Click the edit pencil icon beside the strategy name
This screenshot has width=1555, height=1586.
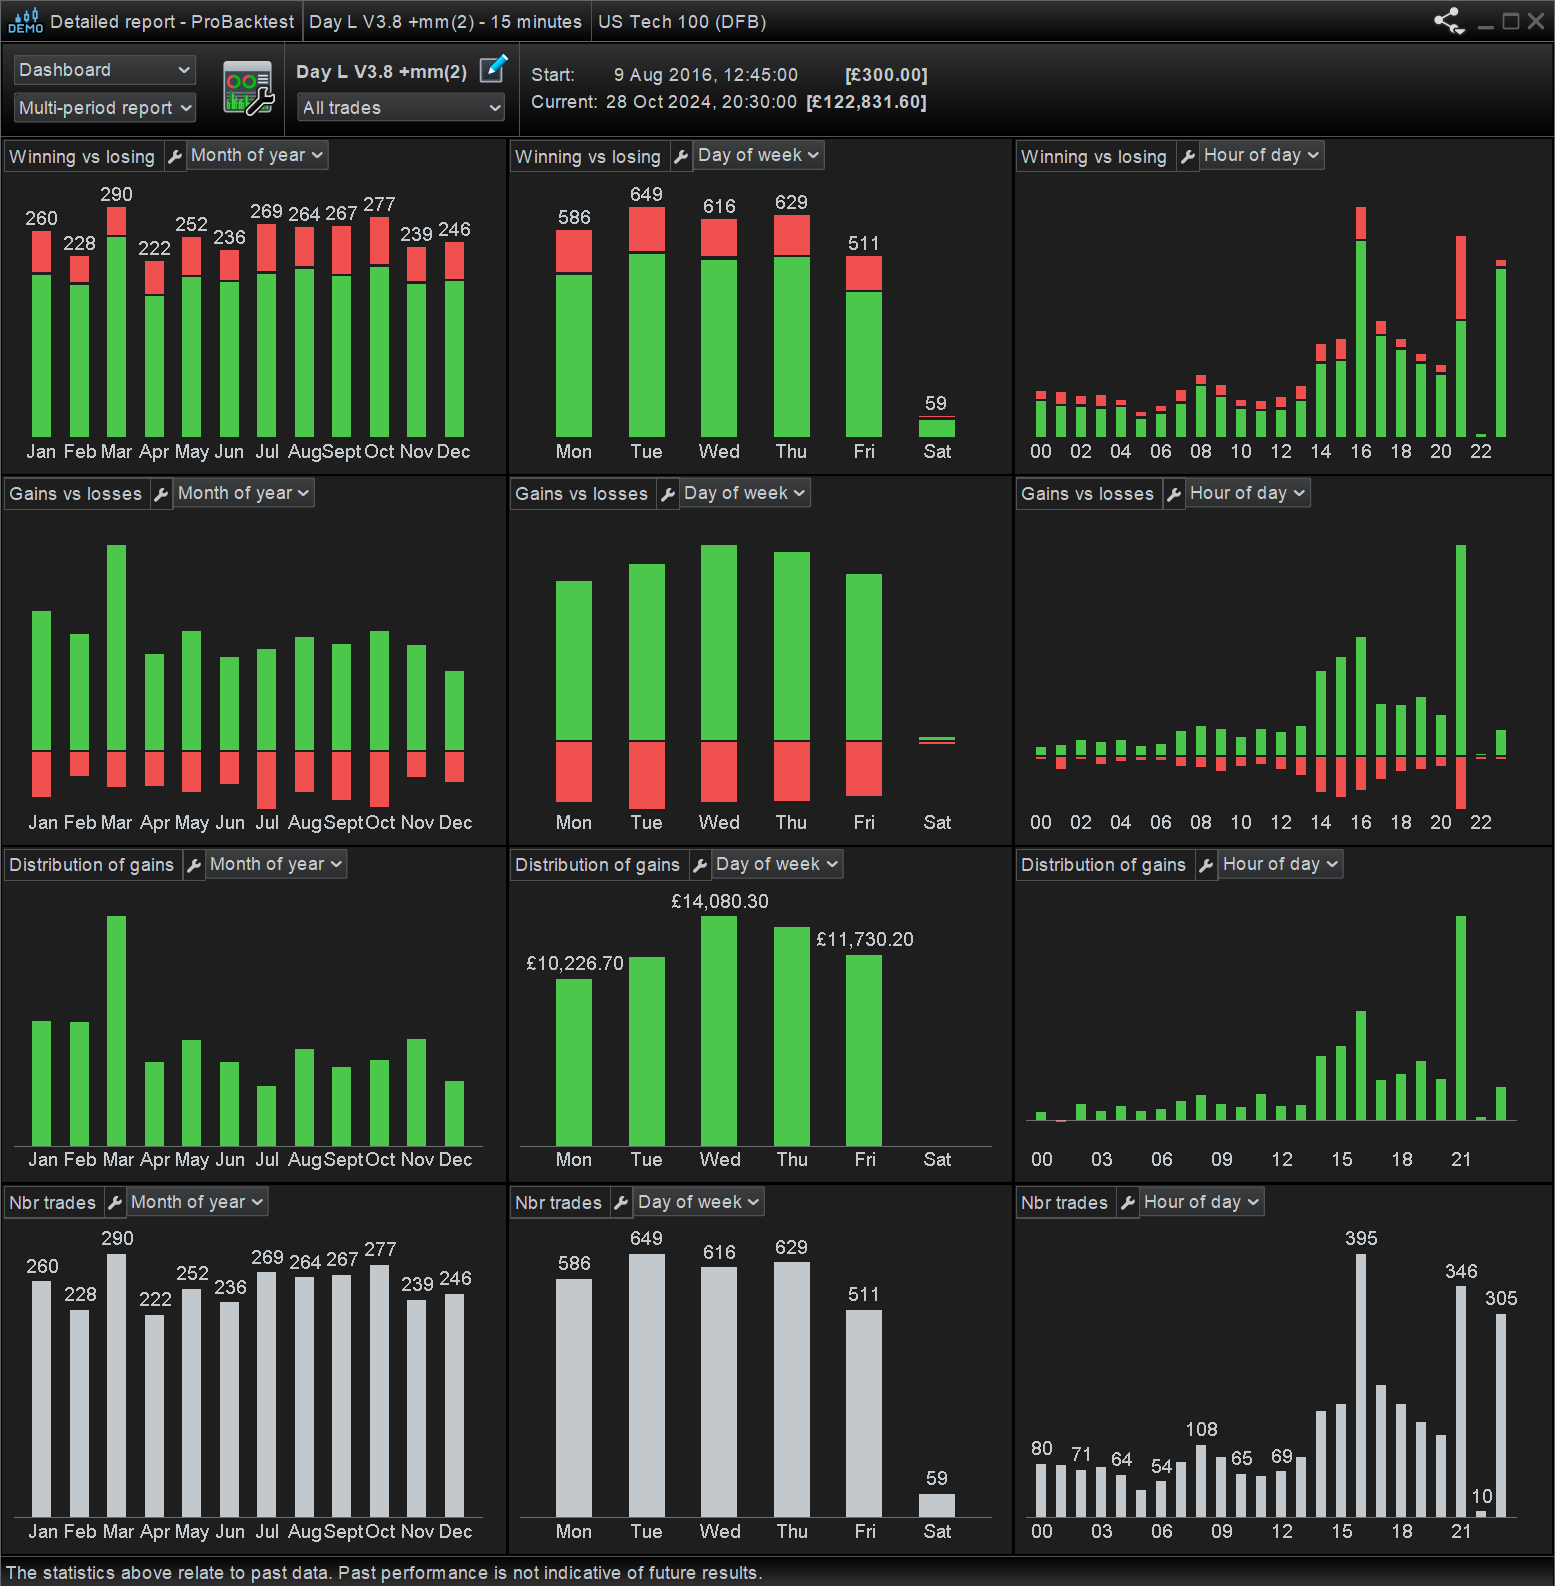(494, 69)
